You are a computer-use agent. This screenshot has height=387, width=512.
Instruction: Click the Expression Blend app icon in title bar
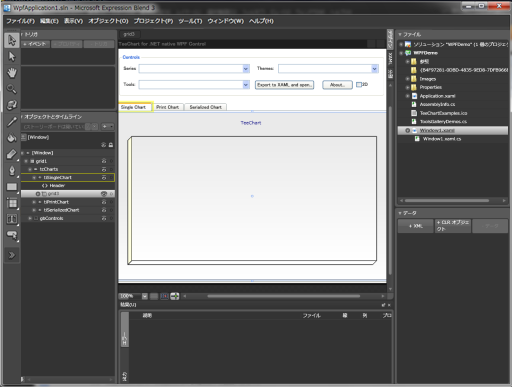click(7, 7)
